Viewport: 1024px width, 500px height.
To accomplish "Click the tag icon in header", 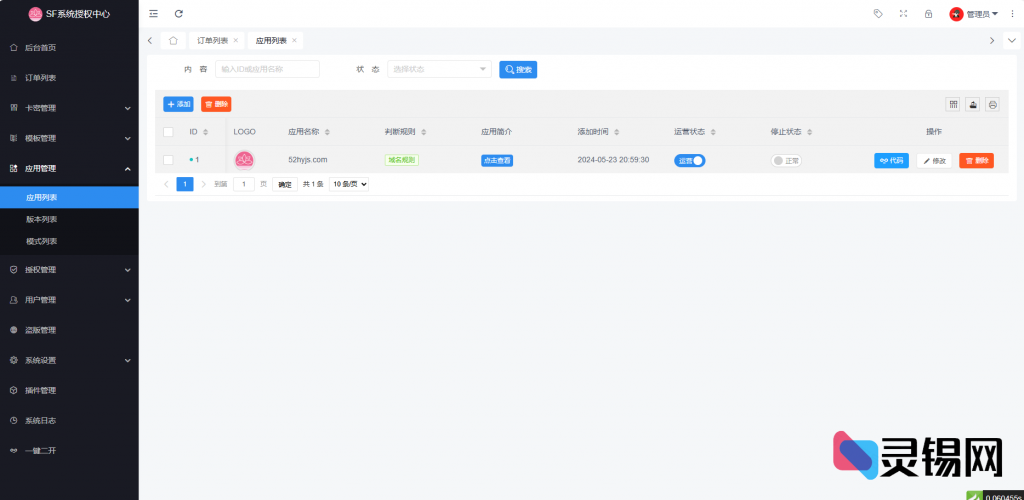I will [878, 14].
